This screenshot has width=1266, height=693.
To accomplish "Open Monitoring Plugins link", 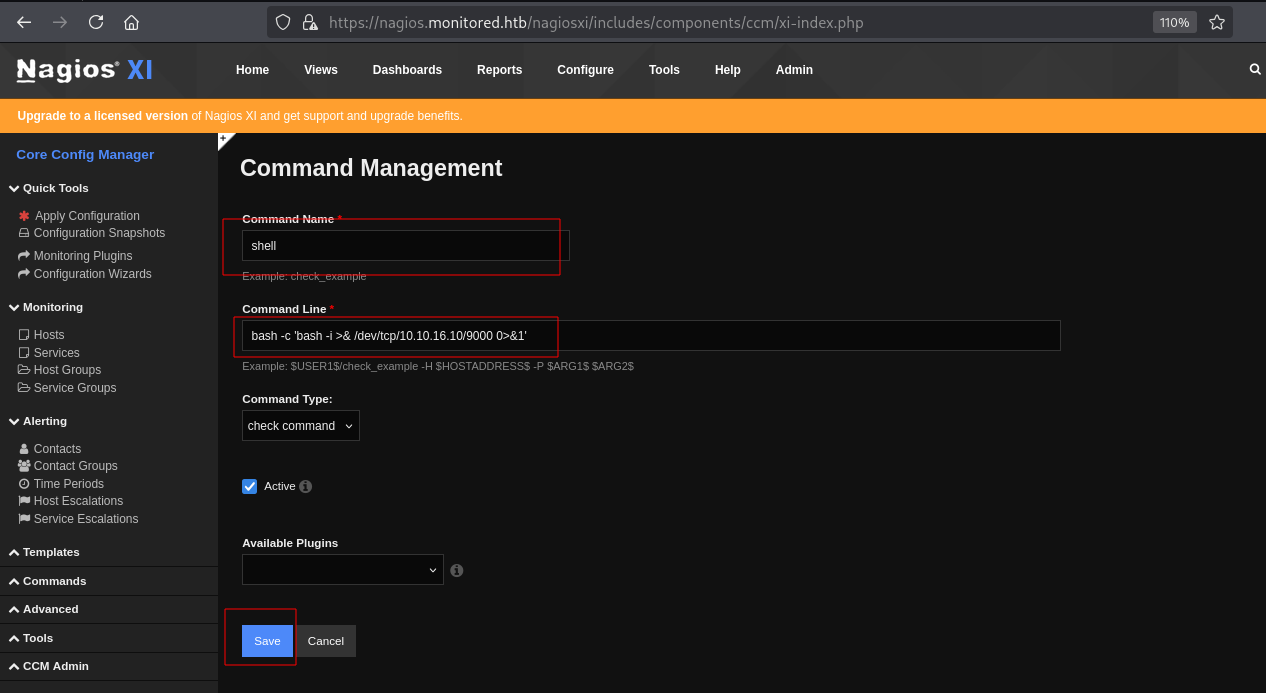I will [x=83, y=256].
